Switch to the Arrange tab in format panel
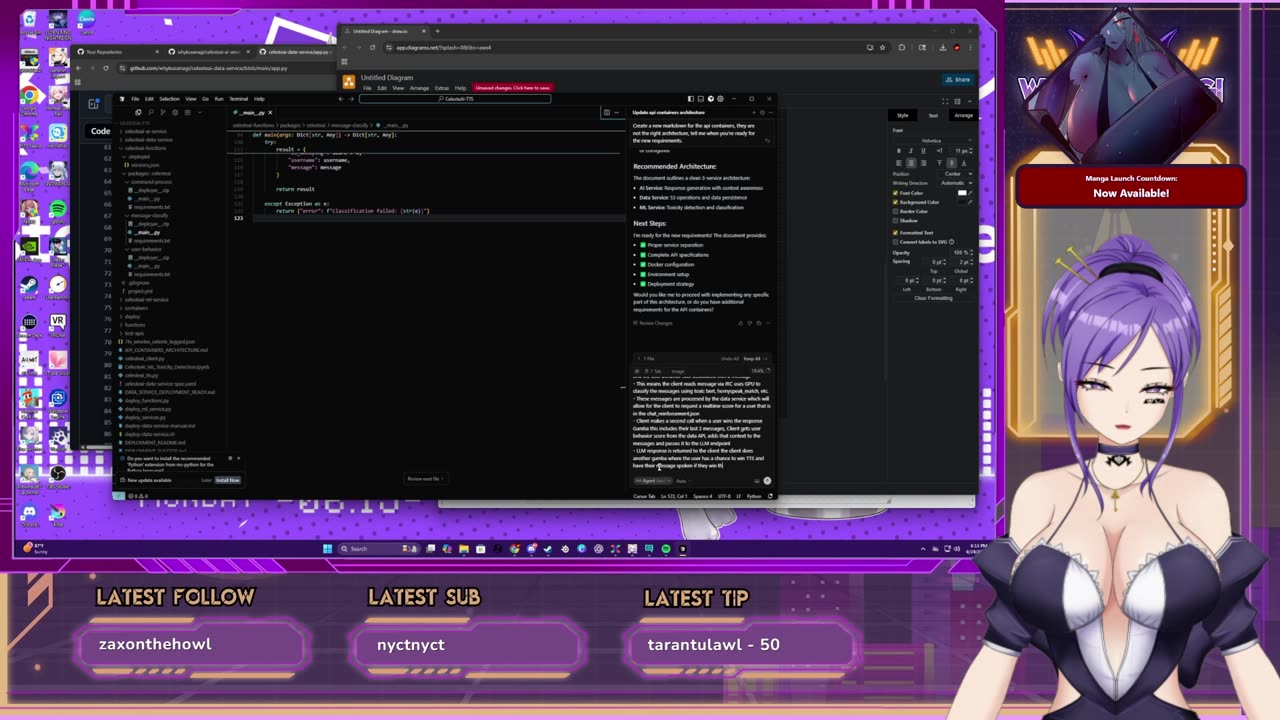 pyautogui.click(x=963, y=115)
